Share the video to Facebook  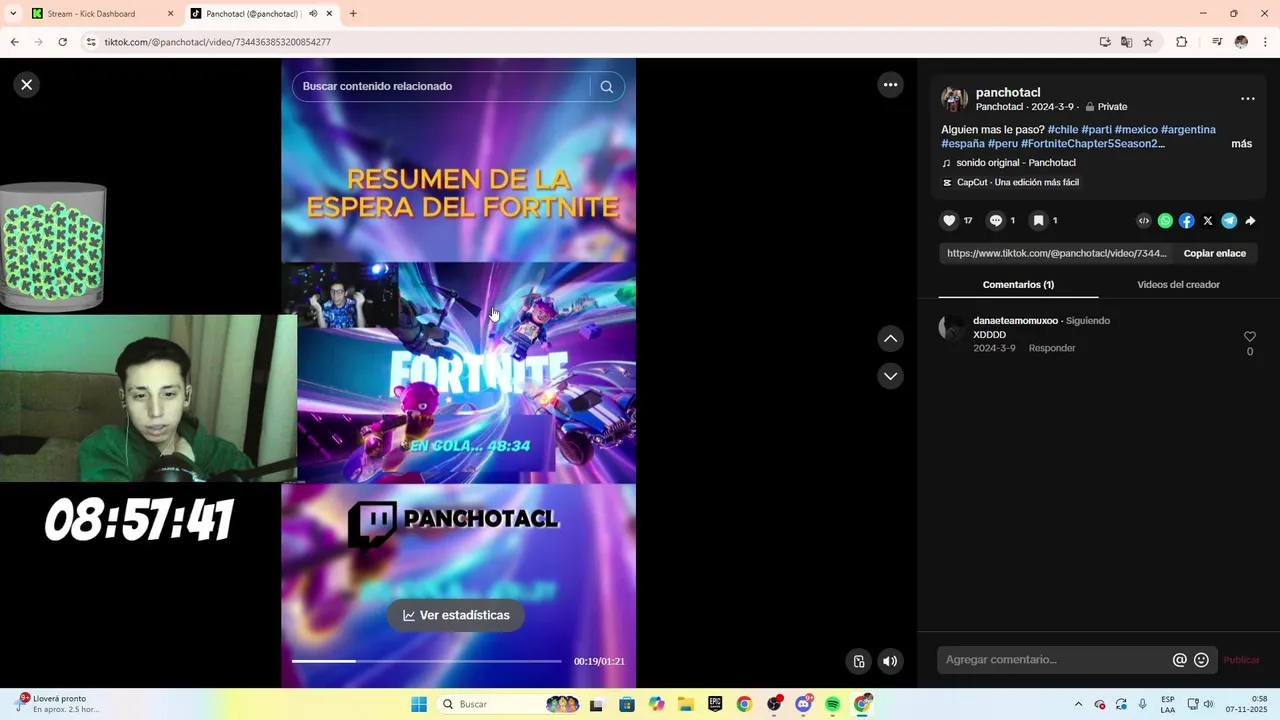[1187, 221]
